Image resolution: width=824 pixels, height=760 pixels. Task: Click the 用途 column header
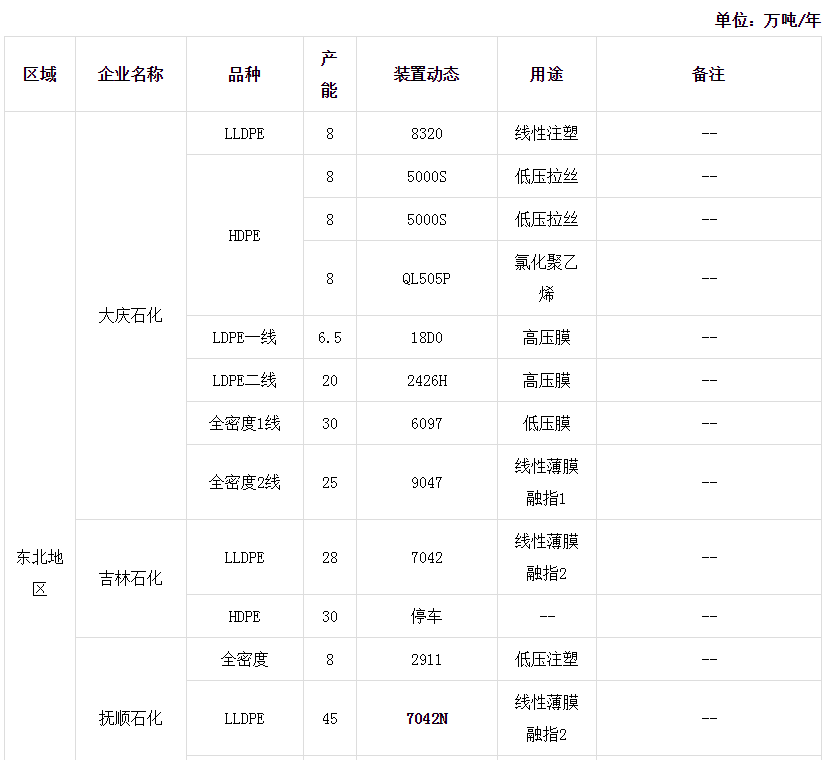coord(547,74)
